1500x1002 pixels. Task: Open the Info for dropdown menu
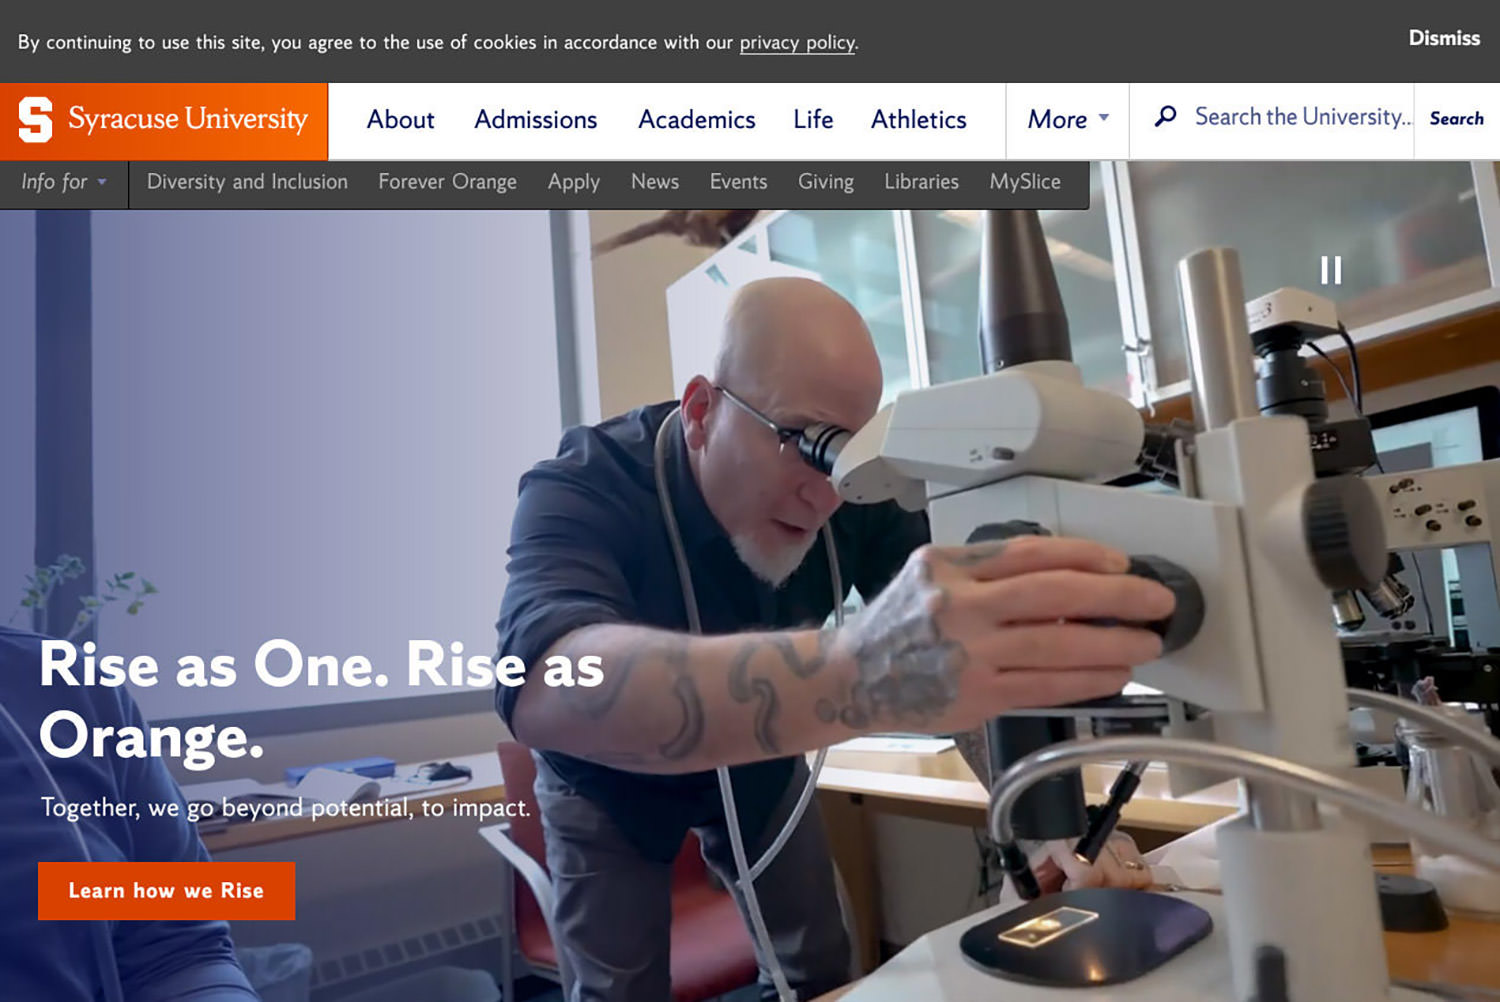pos(64,182)
